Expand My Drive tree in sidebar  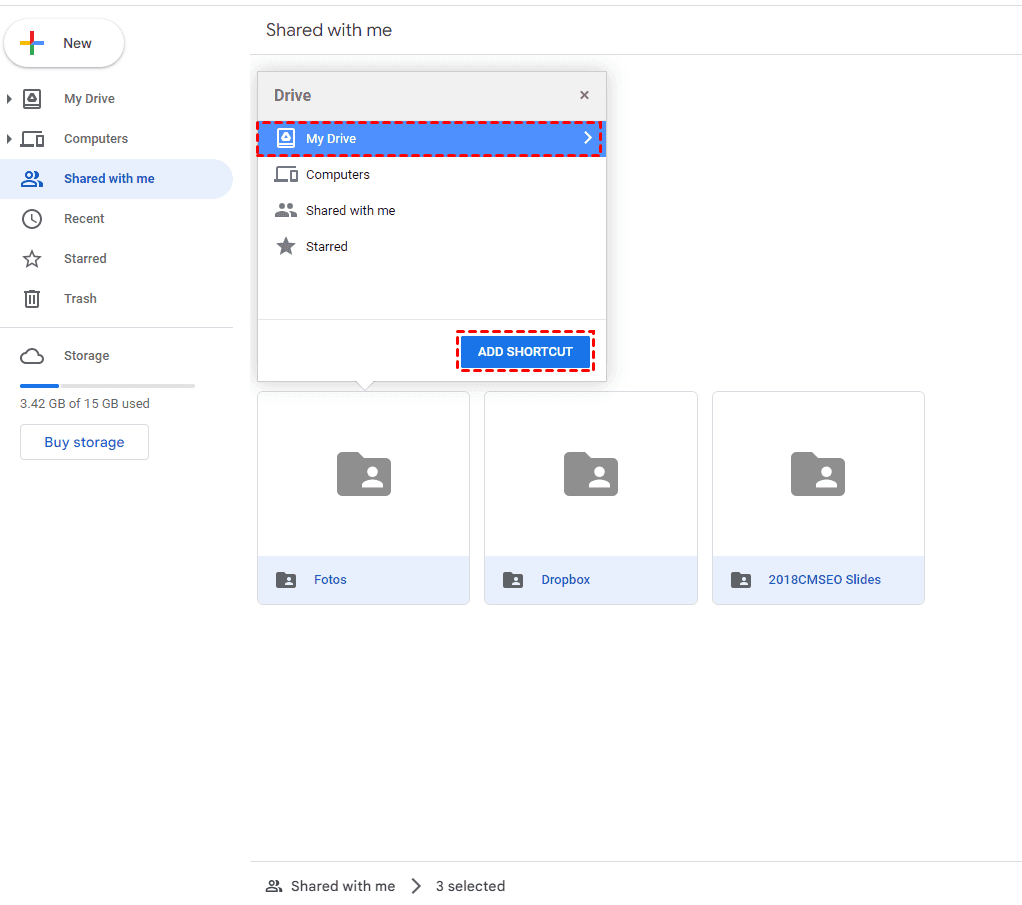[10, 99]
